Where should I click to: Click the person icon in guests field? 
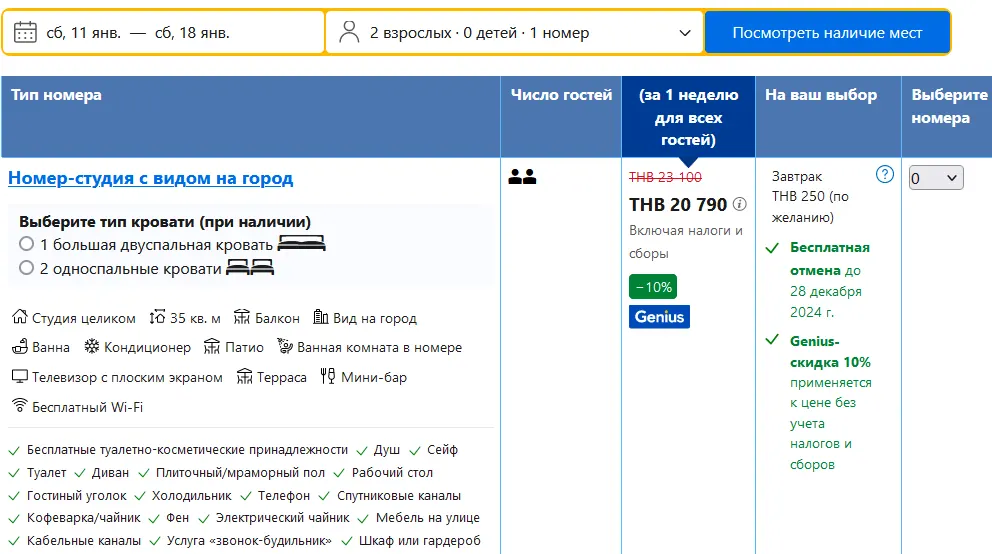[349, 32]
